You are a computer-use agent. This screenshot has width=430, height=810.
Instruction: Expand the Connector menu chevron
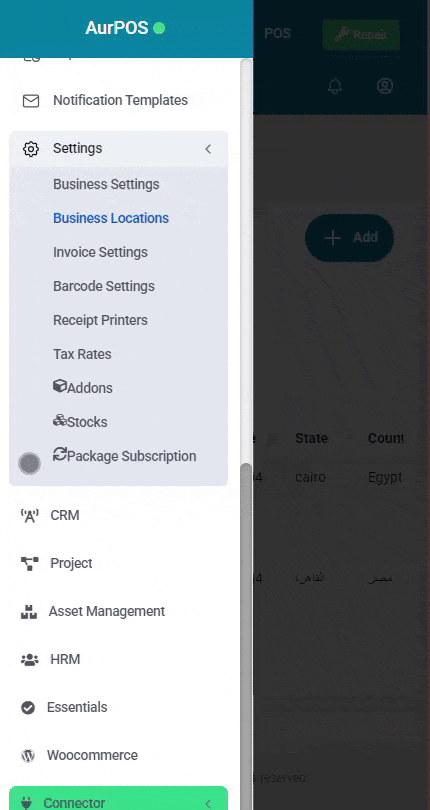(208, 803)
